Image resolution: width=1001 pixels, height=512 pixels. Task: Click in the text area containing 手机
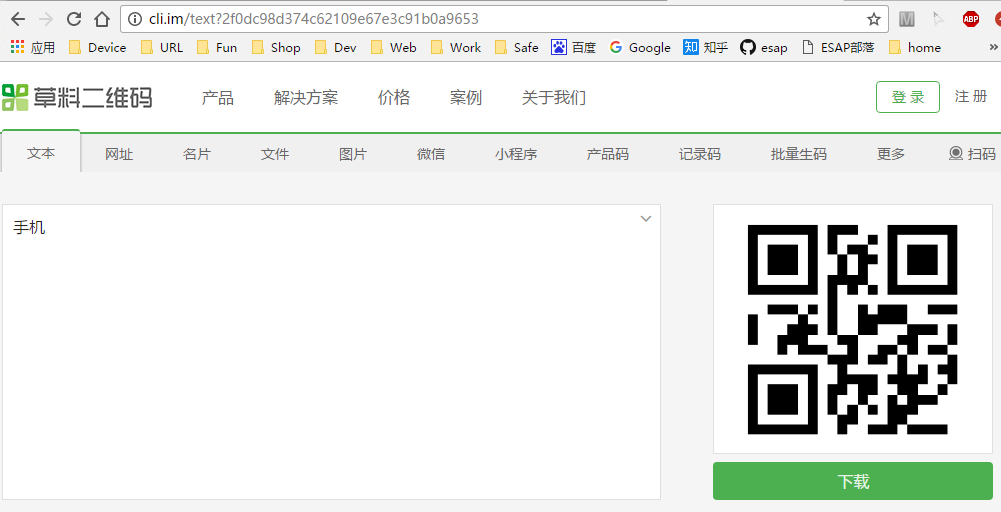[x=331, y=352]
